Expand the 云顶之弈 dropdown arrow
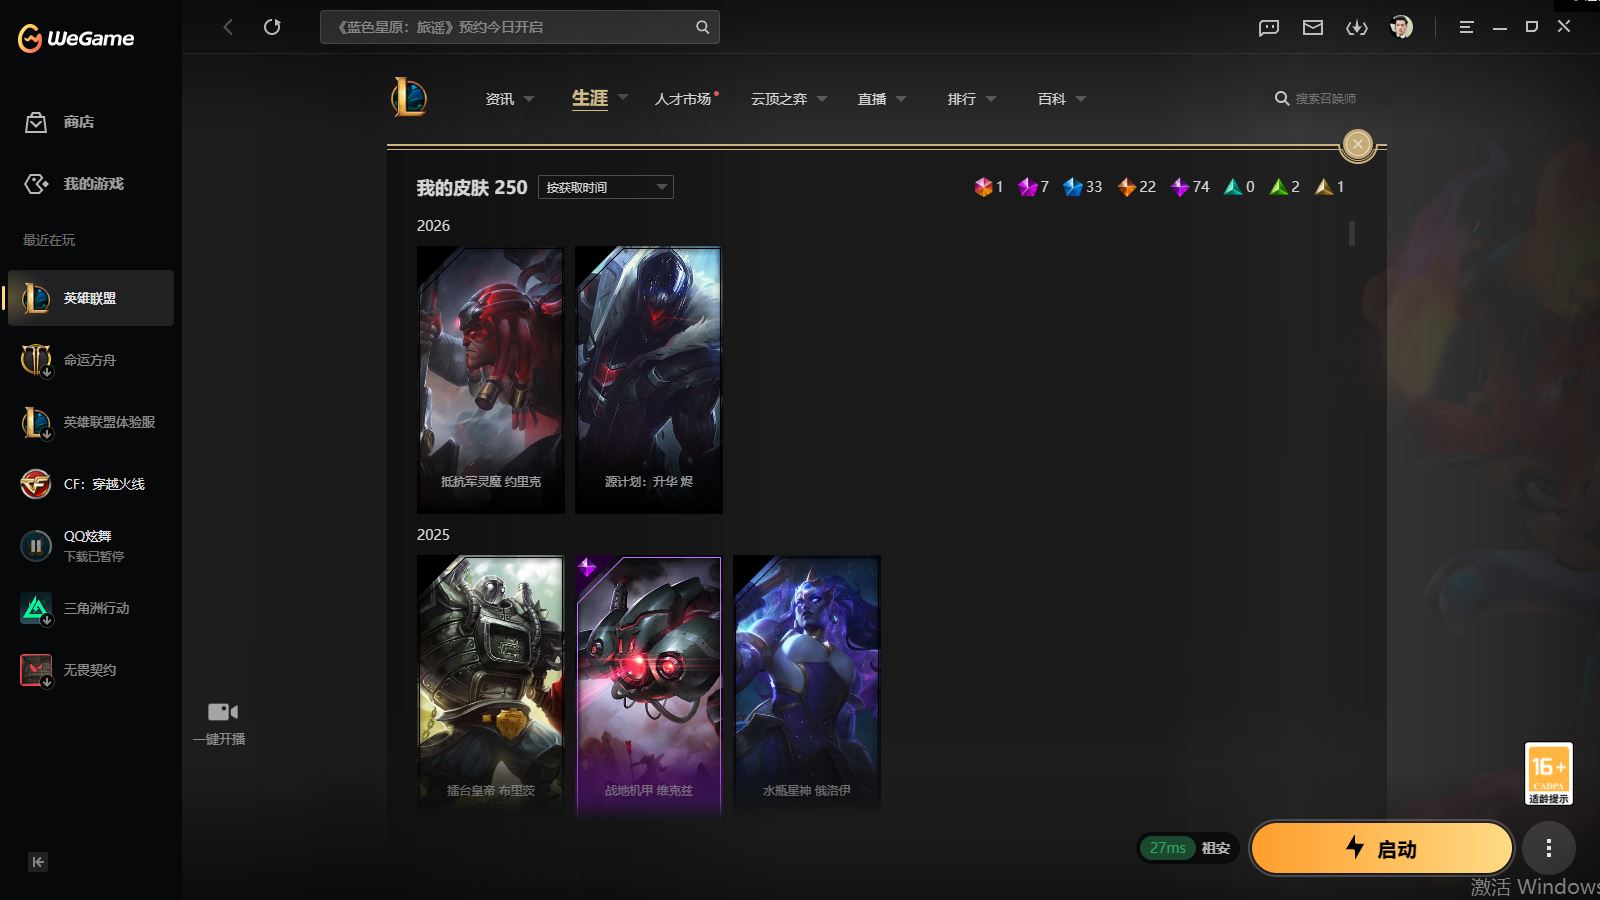This screenshot has height=900, width=1600. coord(822,99)
